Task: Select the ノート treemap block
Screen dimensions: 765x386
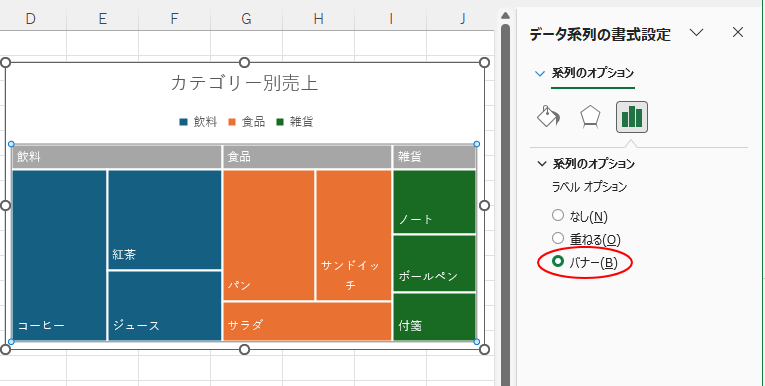Action: click(x=434, y=202)
